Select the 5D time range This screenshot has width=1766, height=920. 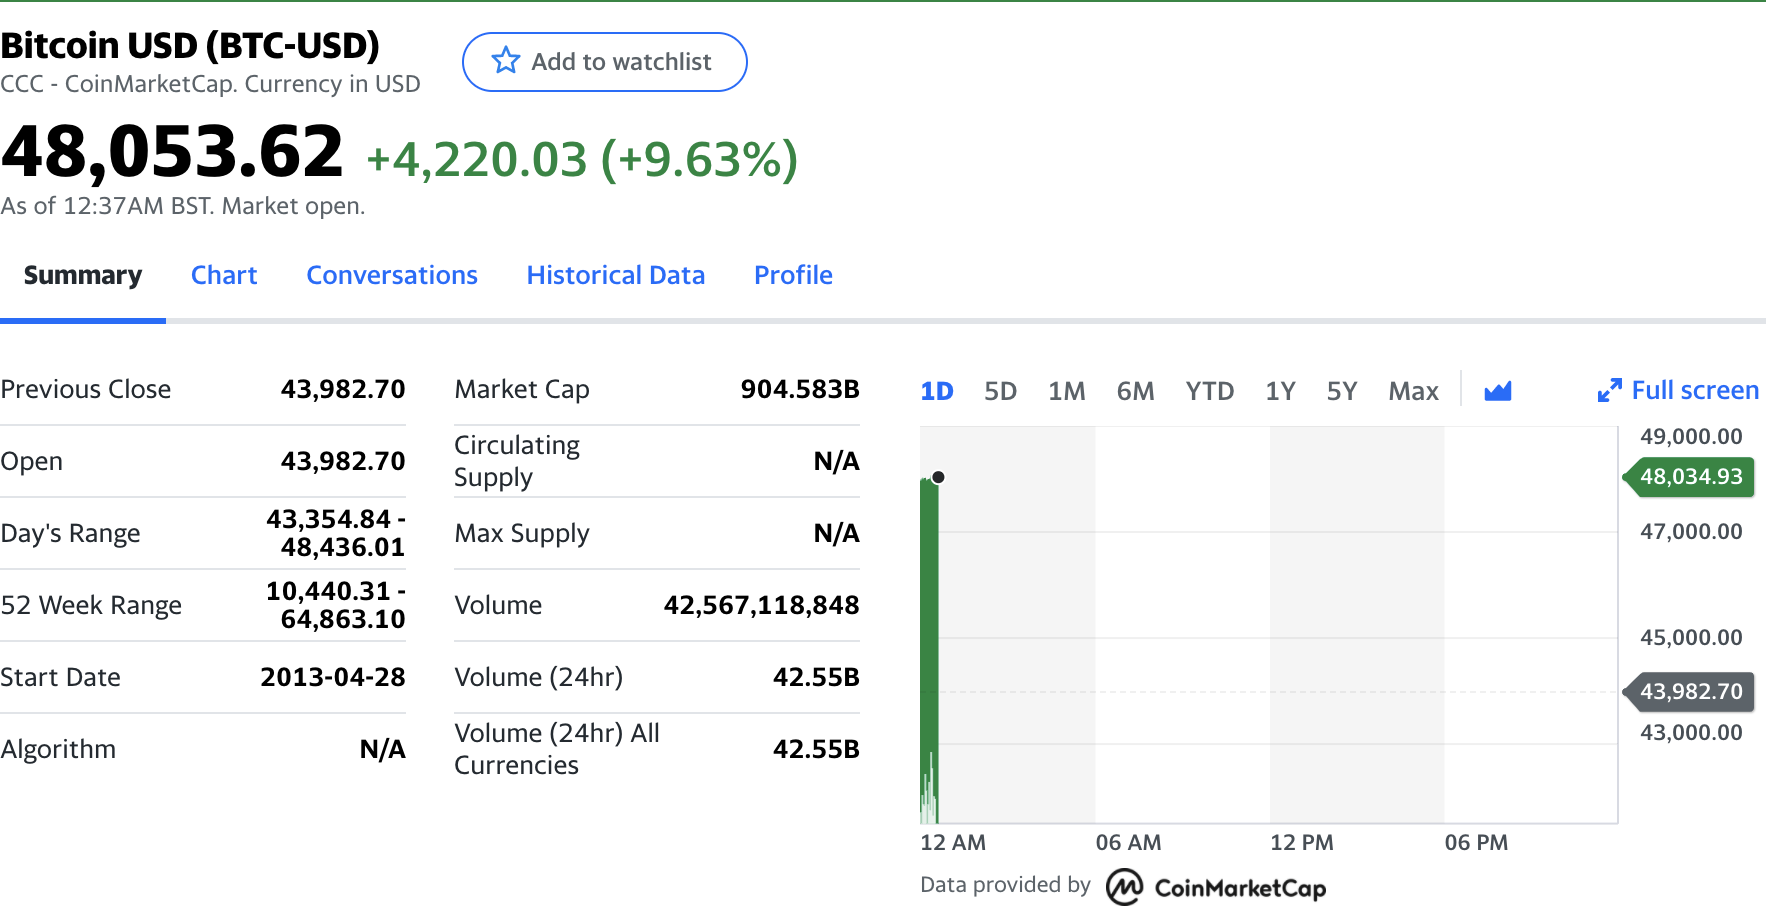[1000, 391]
